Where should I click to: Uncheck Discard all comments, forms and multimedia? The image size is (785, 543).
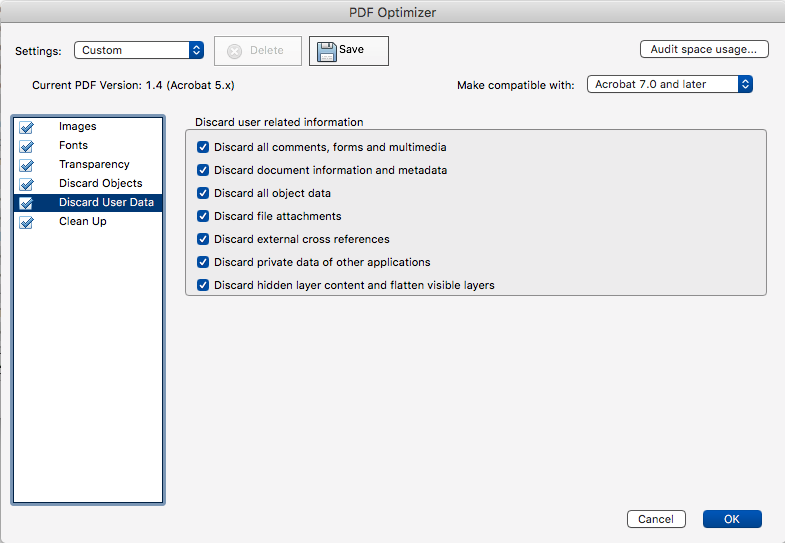(203, 147)
